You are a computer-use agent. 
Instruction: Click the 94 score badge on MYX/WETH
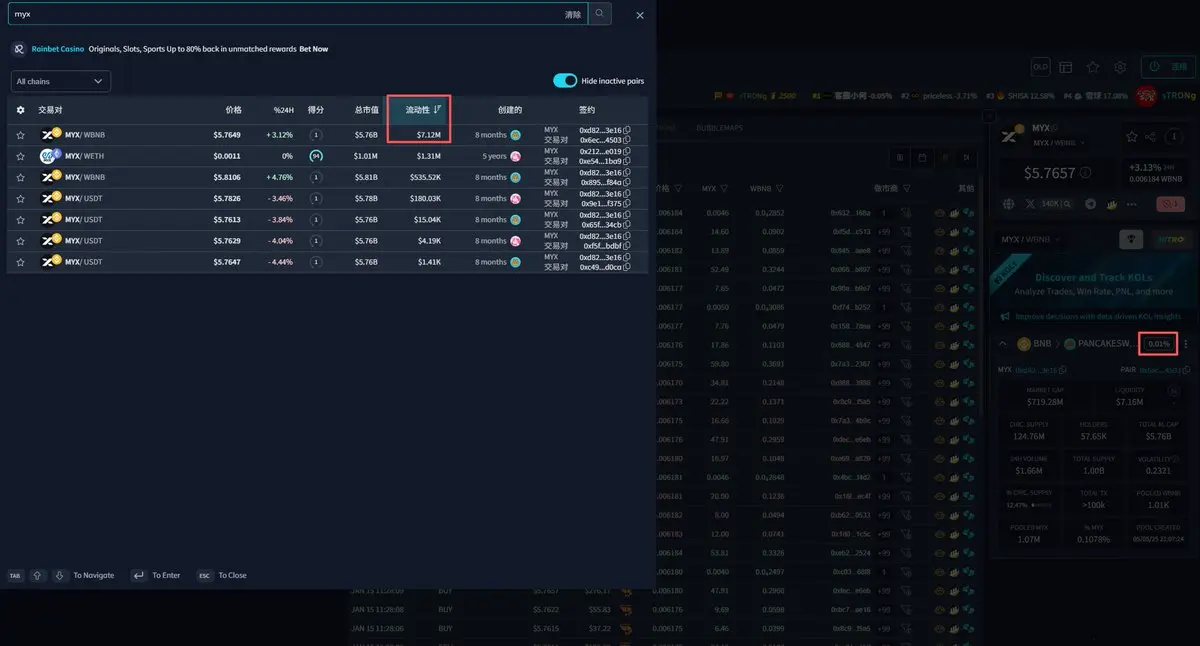click(316, 156)
